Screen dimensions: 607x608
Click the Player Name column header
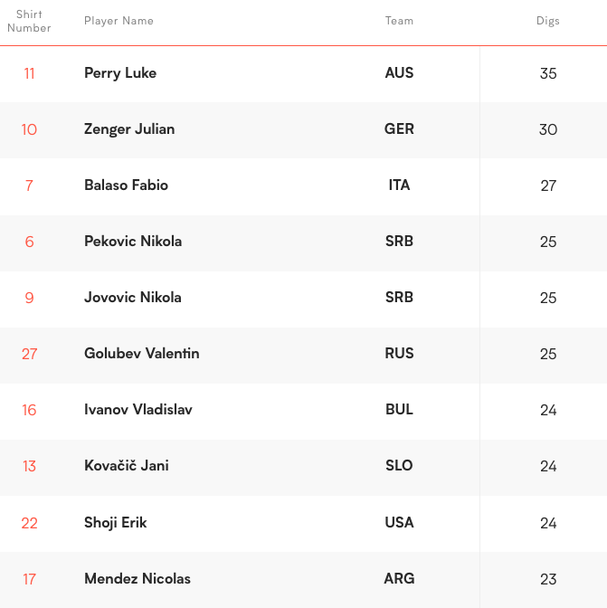(x=119, y=21)
